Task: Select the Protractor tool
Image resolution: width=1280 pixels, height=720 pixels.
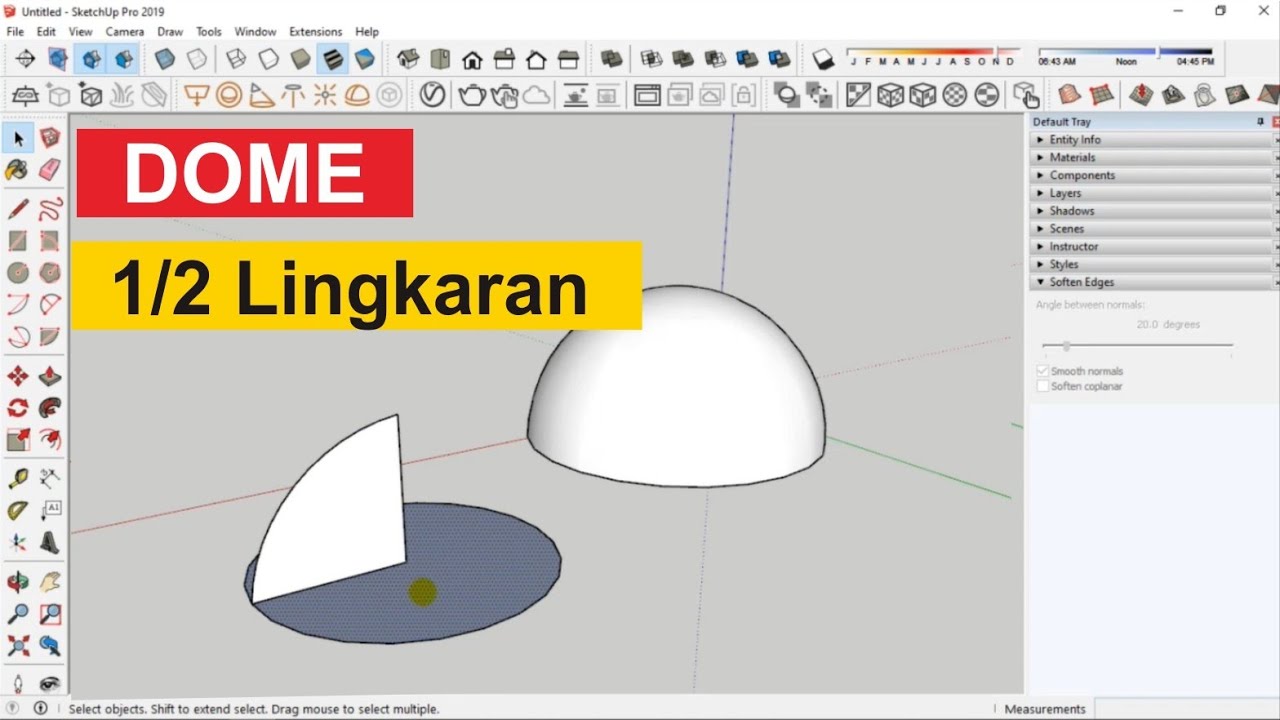Action: point(18,511)
